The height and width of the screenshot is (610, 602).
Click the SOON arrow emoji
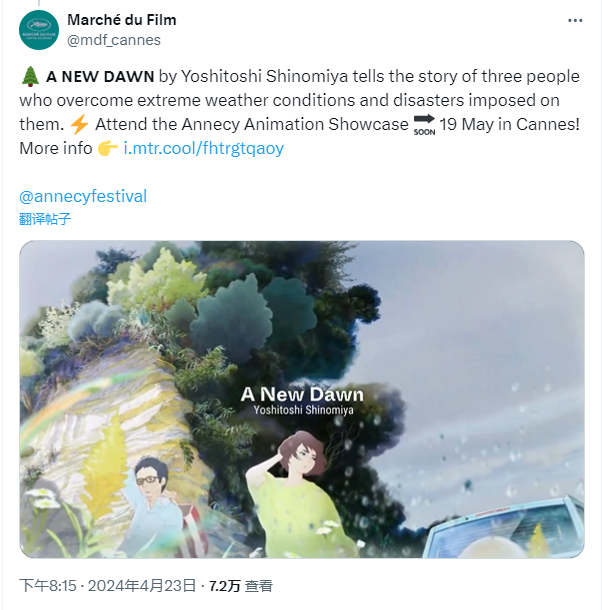(x=424, y=124)
